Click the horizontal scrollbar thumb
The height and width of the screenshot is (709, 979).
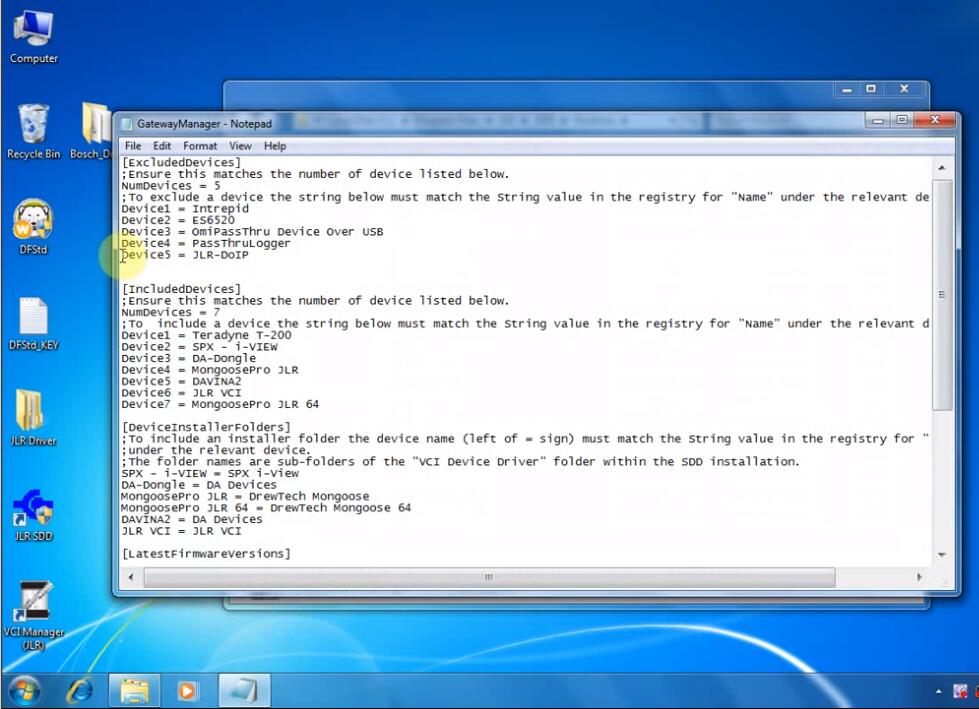click(x=489, y=577)
